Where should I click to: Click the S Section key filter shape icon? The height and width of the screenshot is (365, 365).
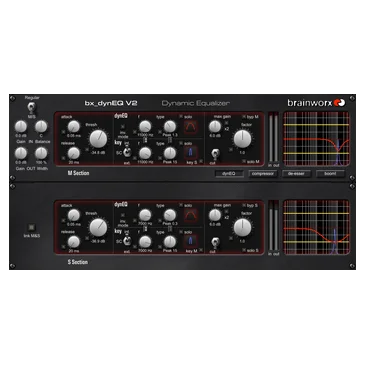[x=190, y=241]
